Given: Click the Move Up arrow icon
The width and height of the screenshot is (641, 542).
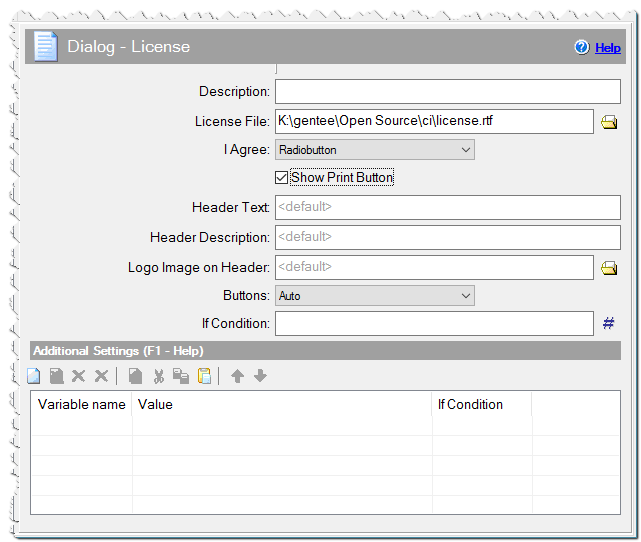Looking at the screenshot, I should (x=238, y=376).
